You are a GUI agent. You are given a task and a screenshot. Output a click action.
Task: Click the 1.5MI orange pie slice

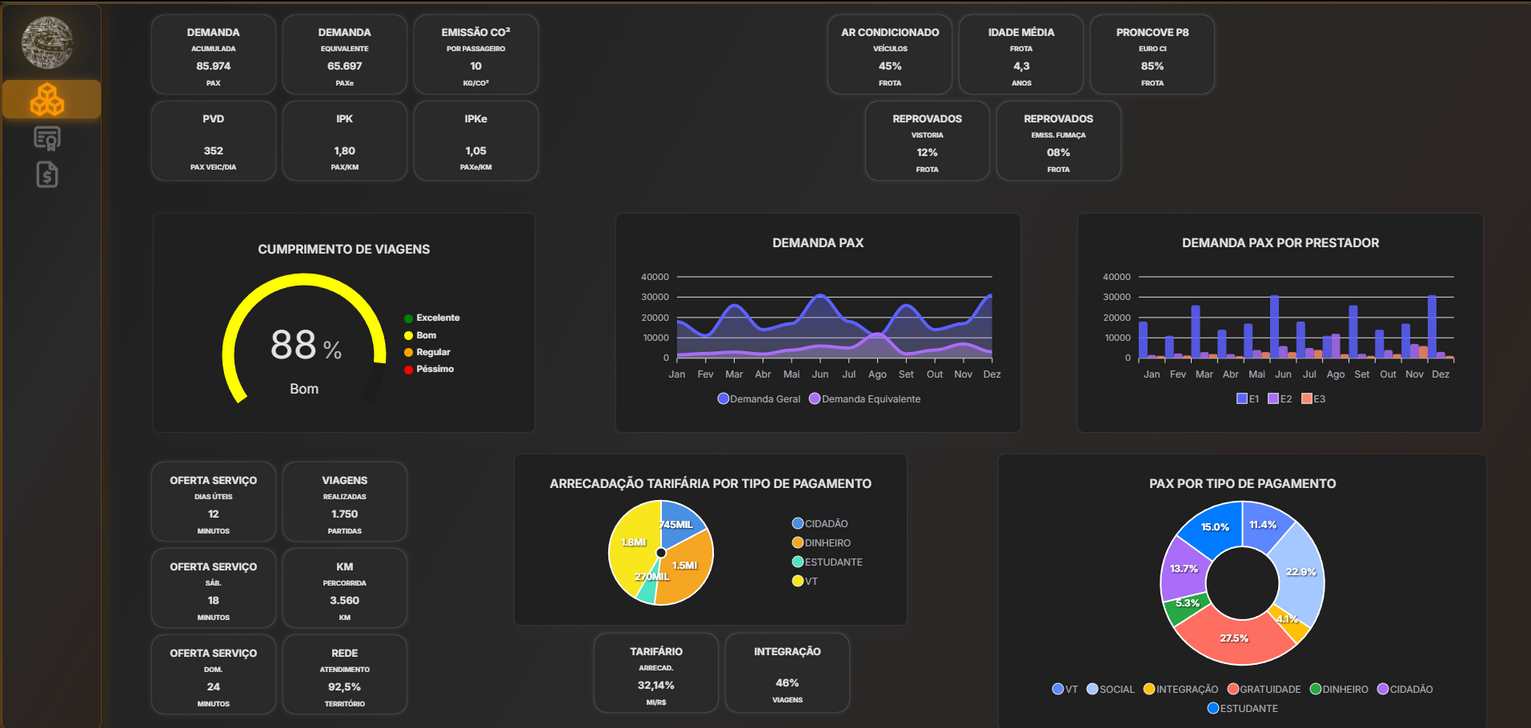[x=685, y=566]
